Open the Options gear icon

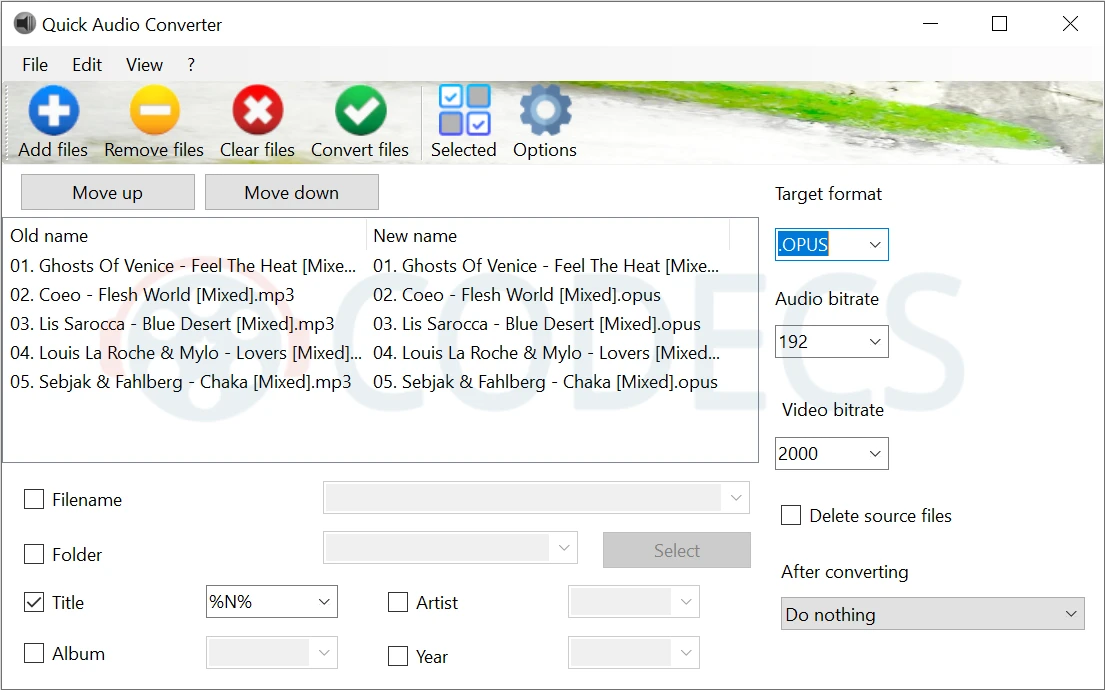pos(545,111)
